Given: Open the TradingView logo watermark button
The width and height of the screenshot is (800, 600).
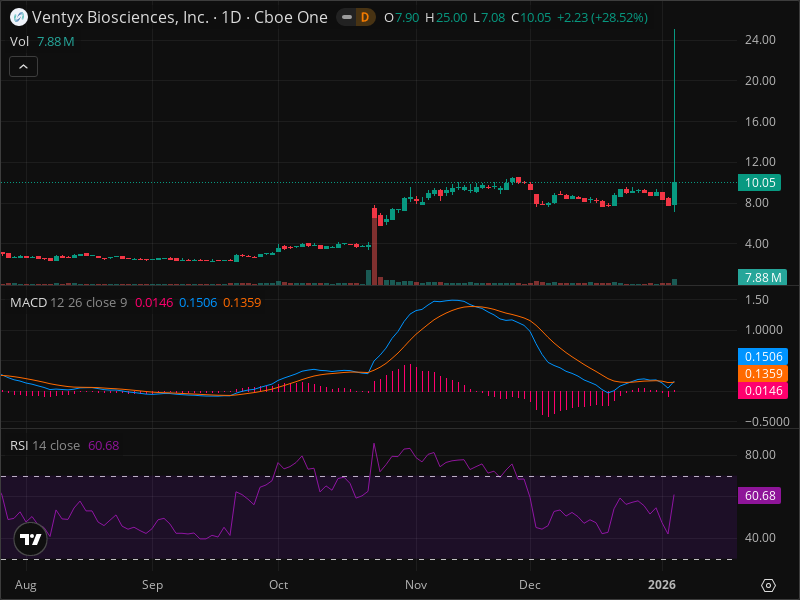Looking at the screenshot, I should click(x=31, y=539).
